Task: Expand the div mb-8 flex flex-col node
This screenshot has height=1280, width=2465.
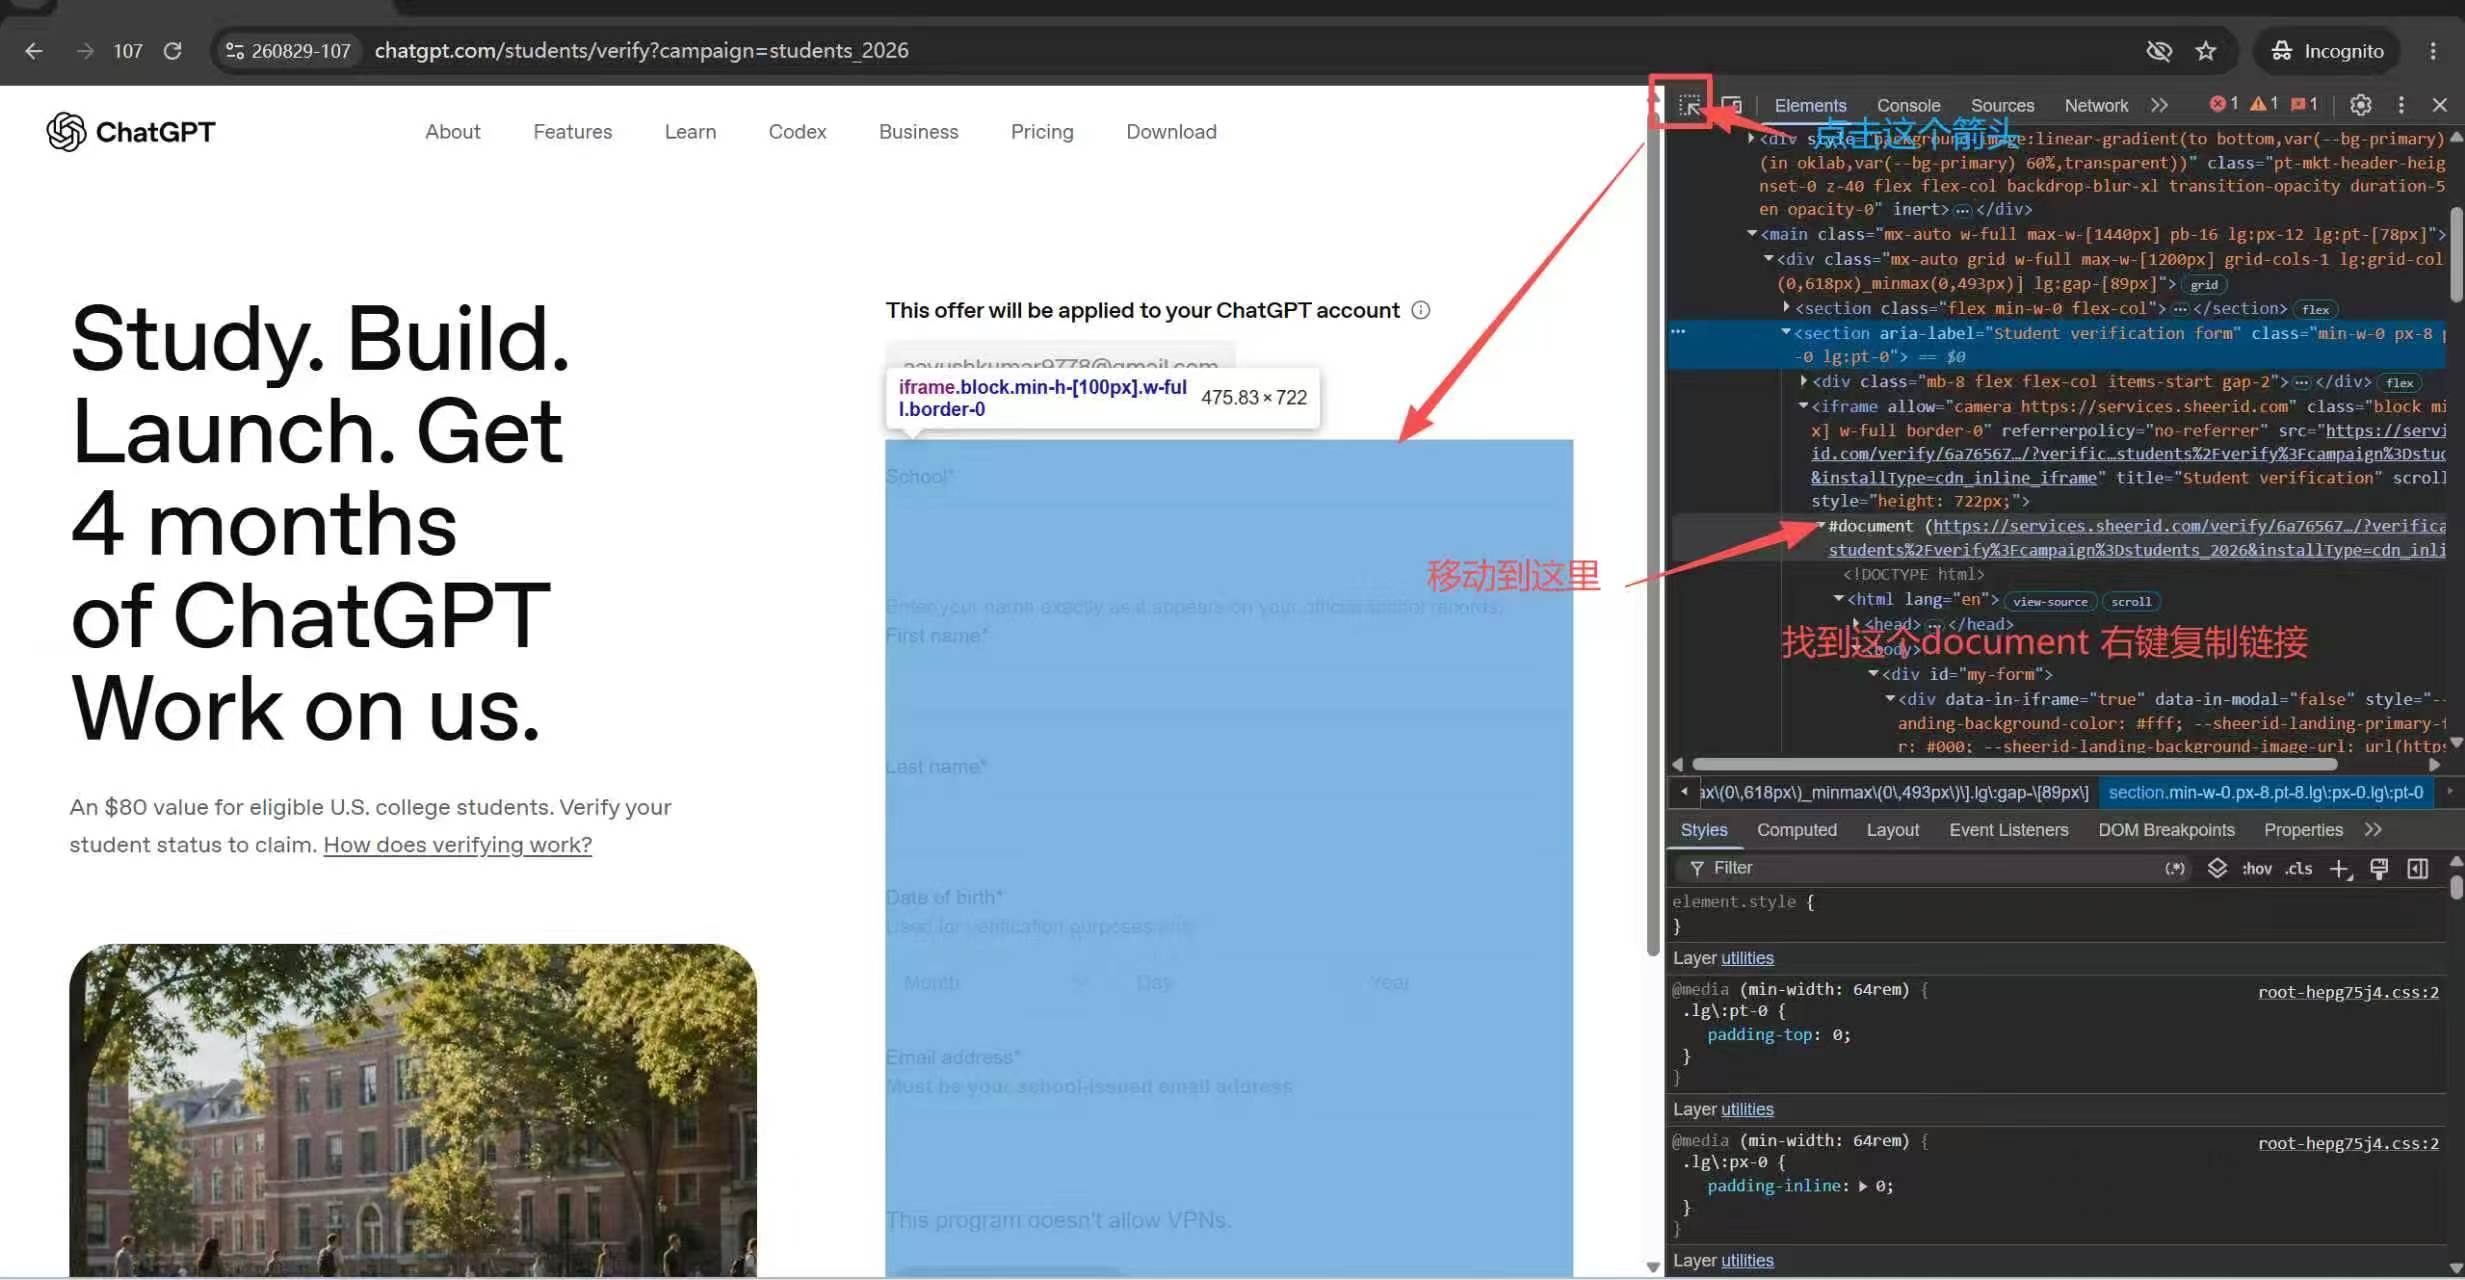Action: [1803, 382]
